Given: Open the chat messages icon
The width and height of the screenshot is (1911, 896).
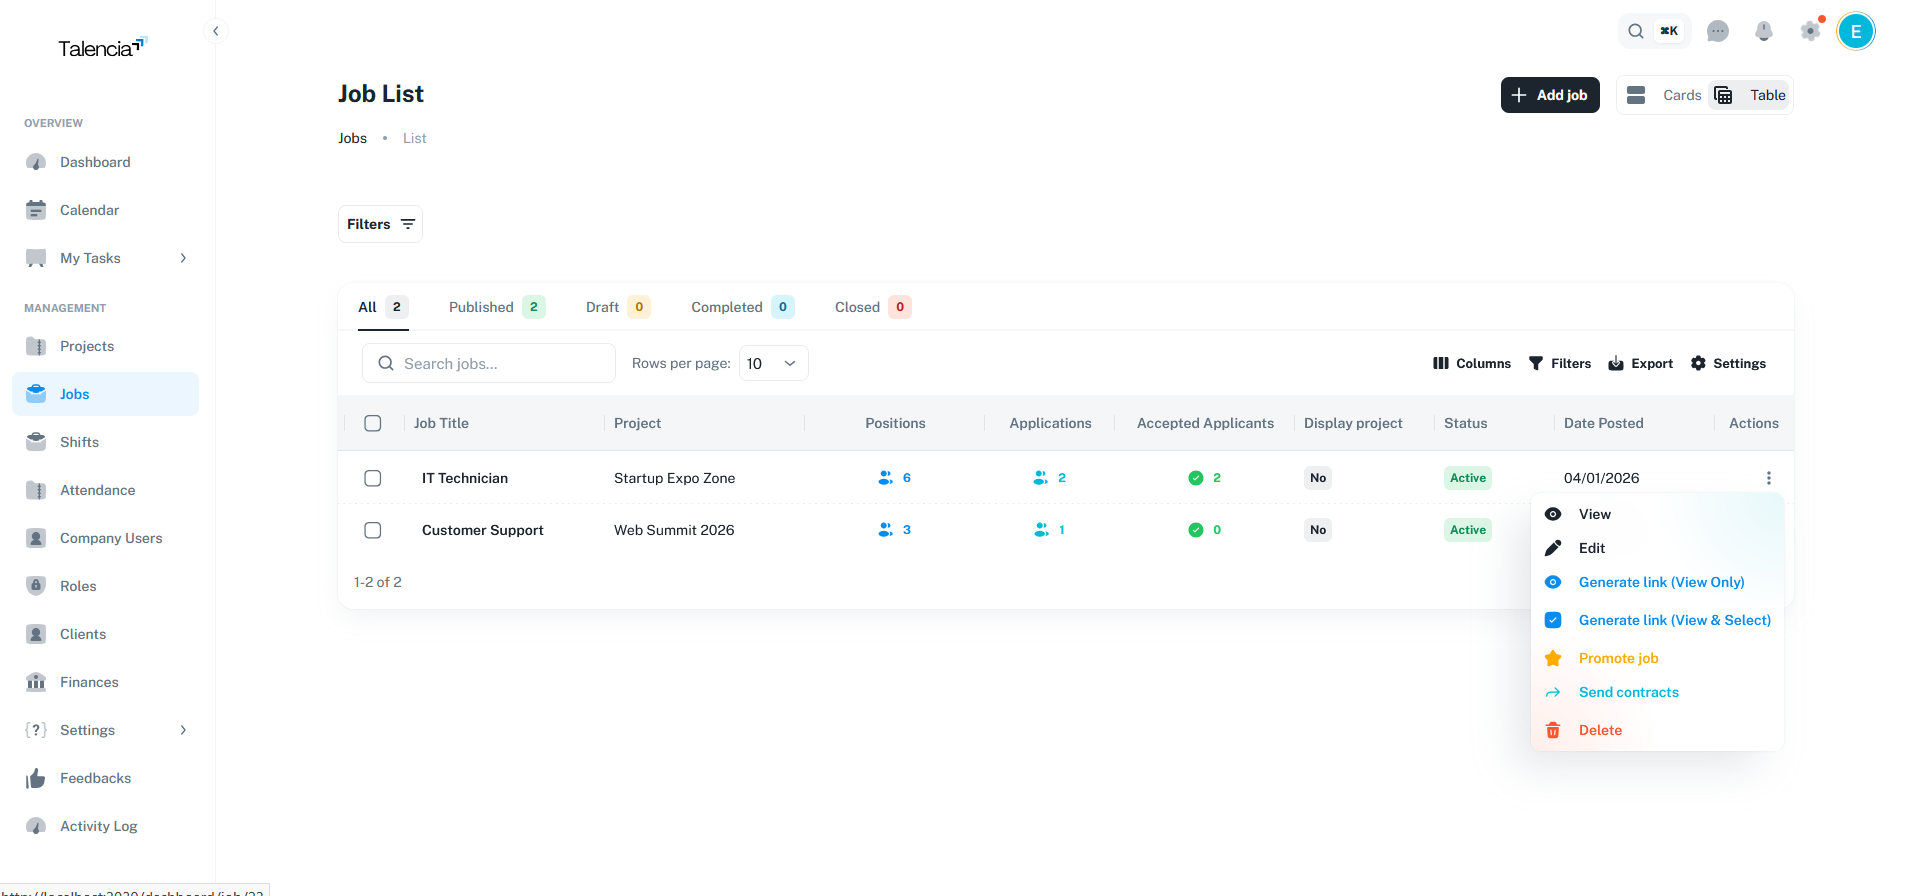Looking at the screenshot, I should coord(1718,31).
